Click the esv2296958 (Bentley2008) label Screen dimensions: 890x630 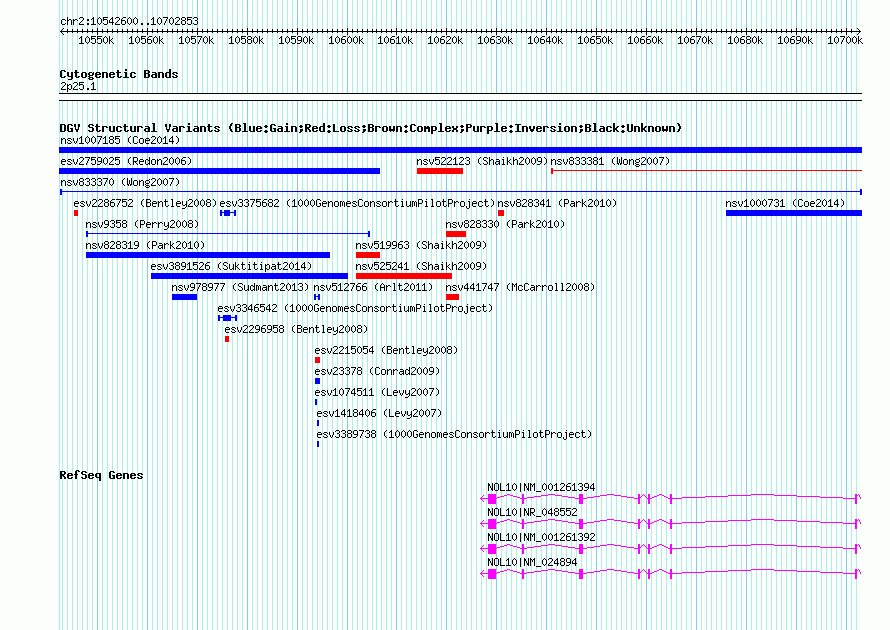296,329
